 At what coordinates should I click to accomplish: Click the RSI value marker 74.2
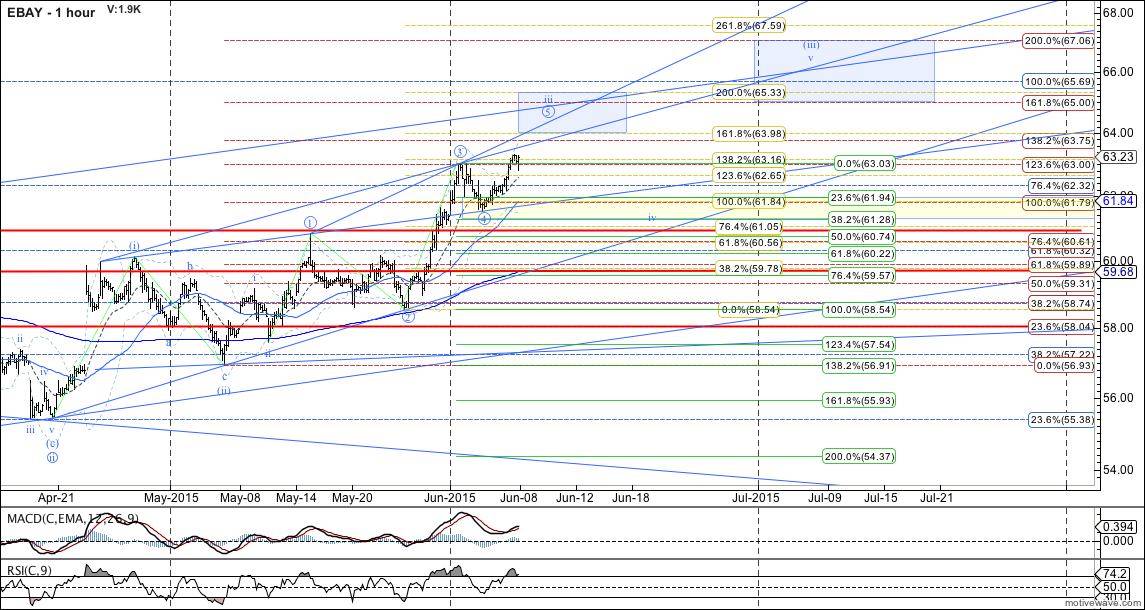pyautogui.click(x=1115, y=573)
